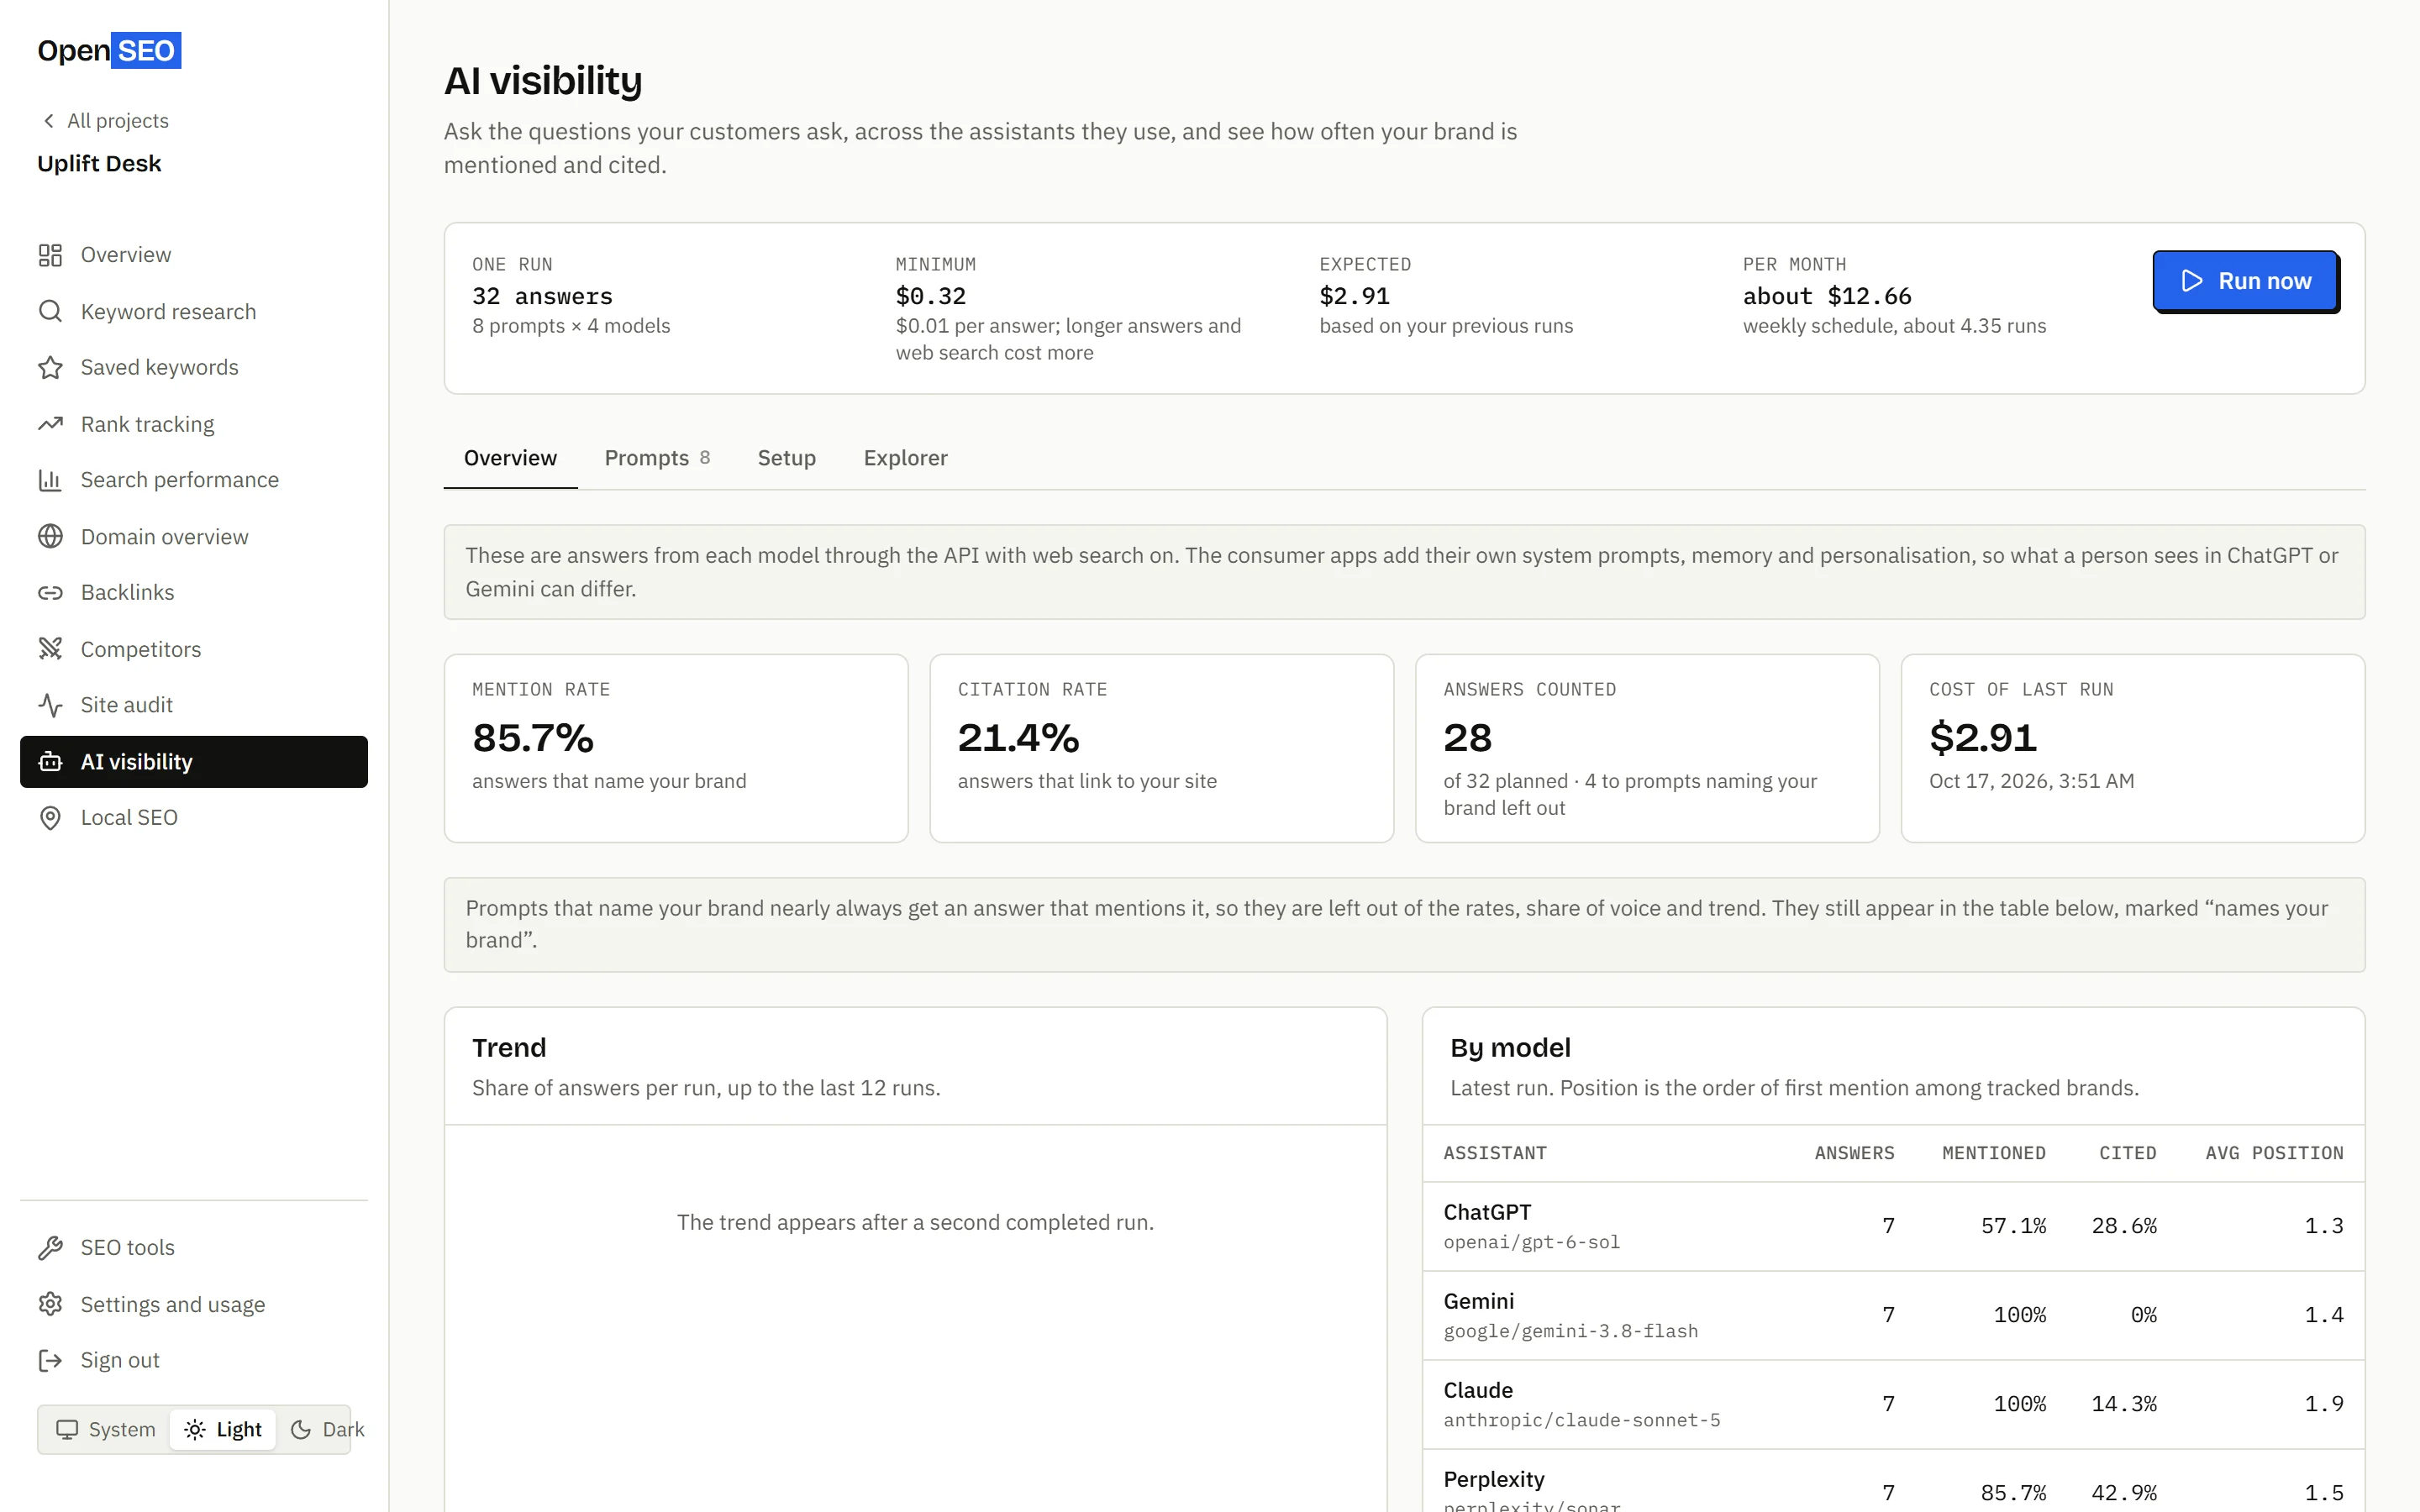Image resolution: width=2420 pixels, height=1512 pixels.
Task: Open Settings and usage
Action: 194,1304
